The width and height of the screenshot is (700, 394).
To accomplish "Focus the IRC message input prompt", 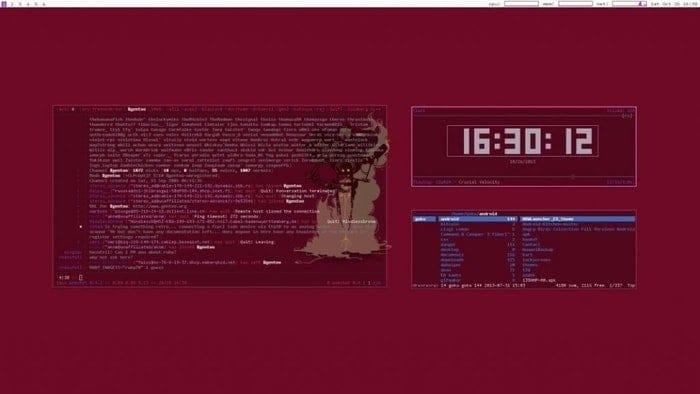I will (81, 278).
